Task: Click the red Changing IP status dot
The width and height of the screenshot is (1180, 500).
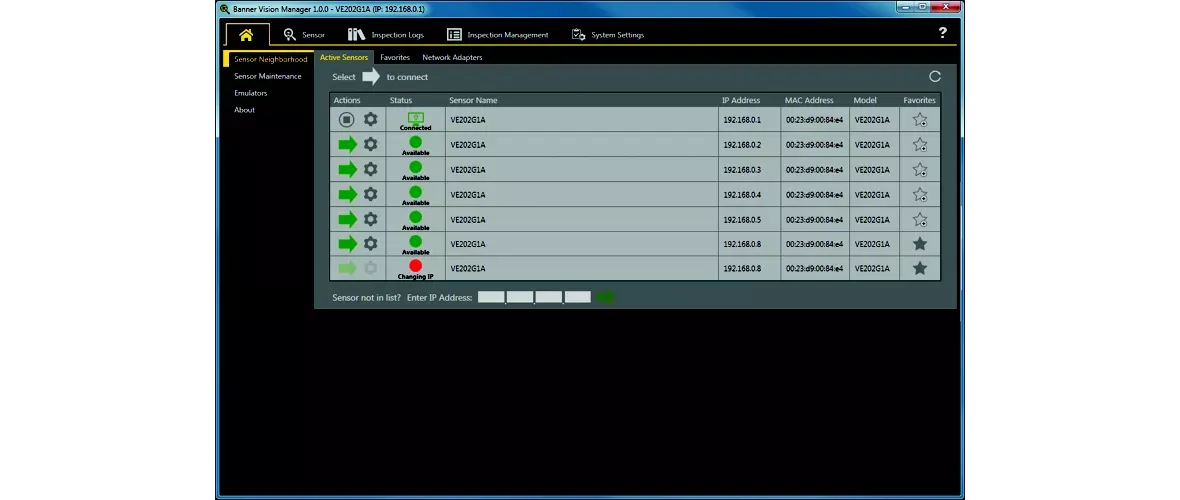Action: click(x=415, y=266)
